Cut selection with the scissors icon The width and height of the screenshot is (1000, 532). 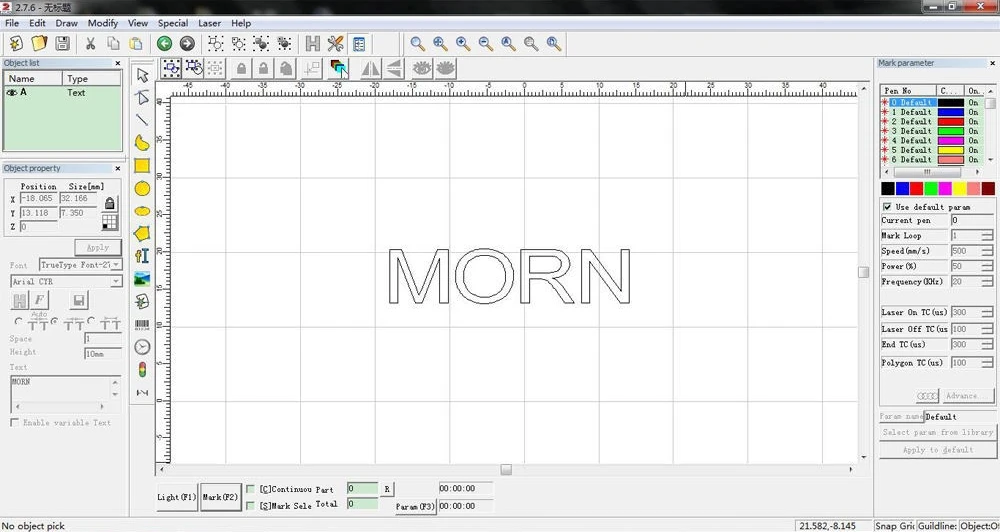pos(91,43)
